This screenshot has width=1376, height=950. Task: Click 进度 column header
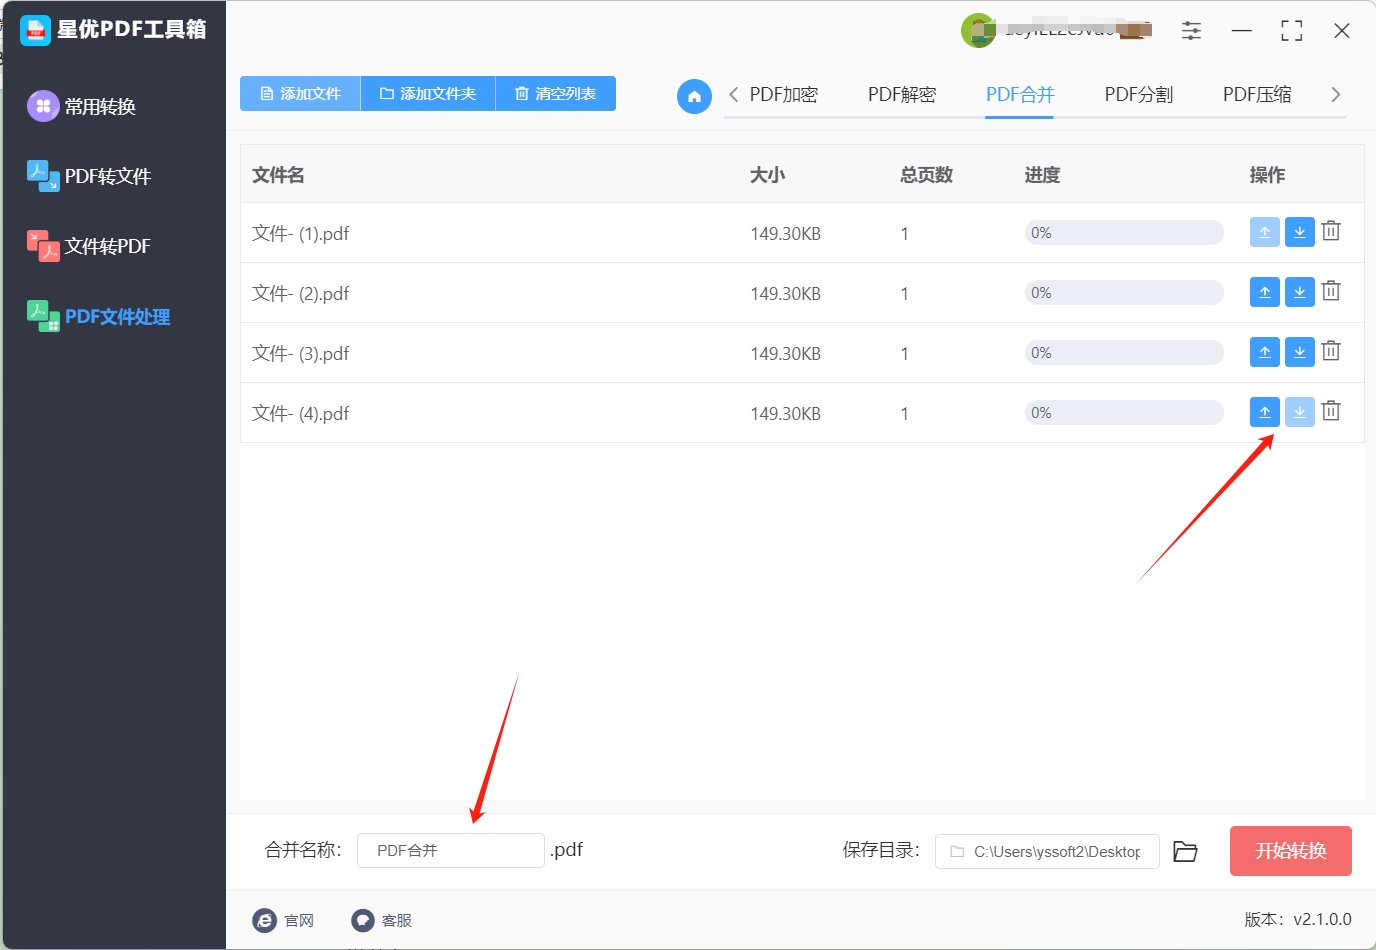(1042, 175)
